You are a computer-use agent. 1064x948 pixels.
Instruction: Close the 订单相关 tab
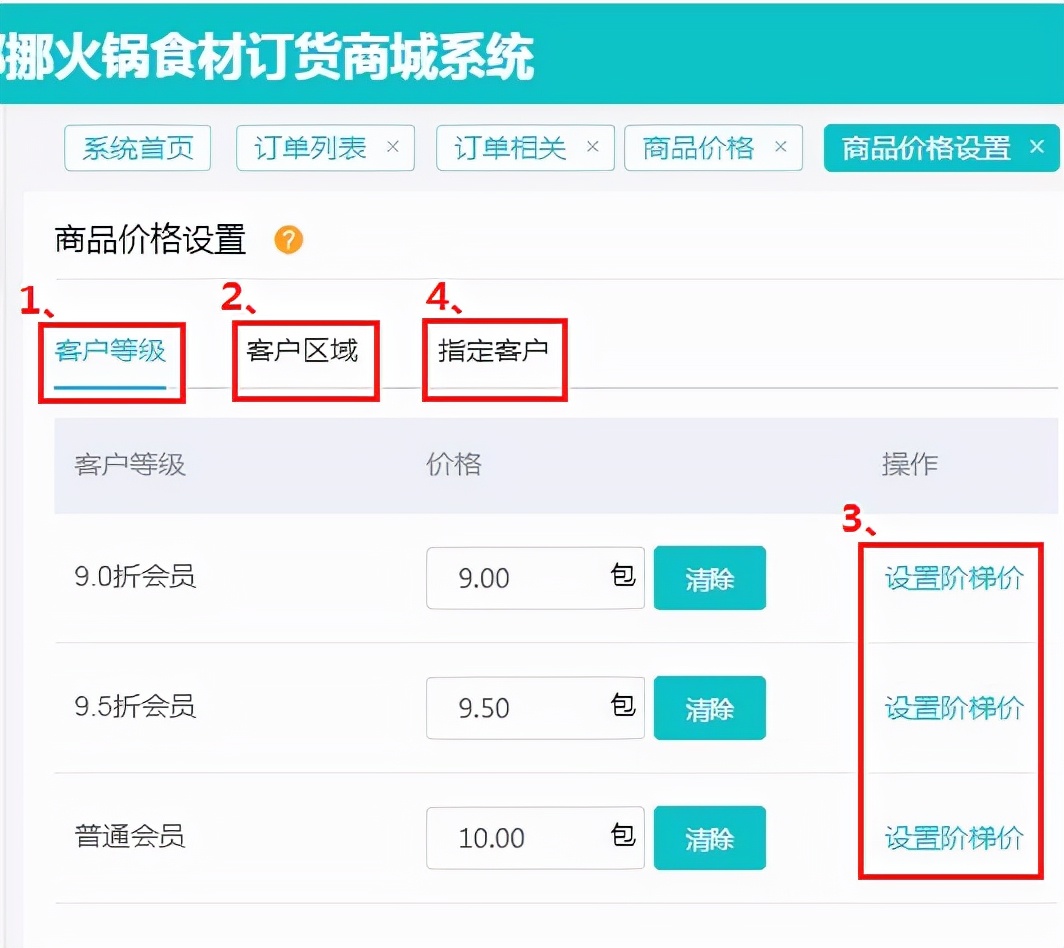[593, 147]
